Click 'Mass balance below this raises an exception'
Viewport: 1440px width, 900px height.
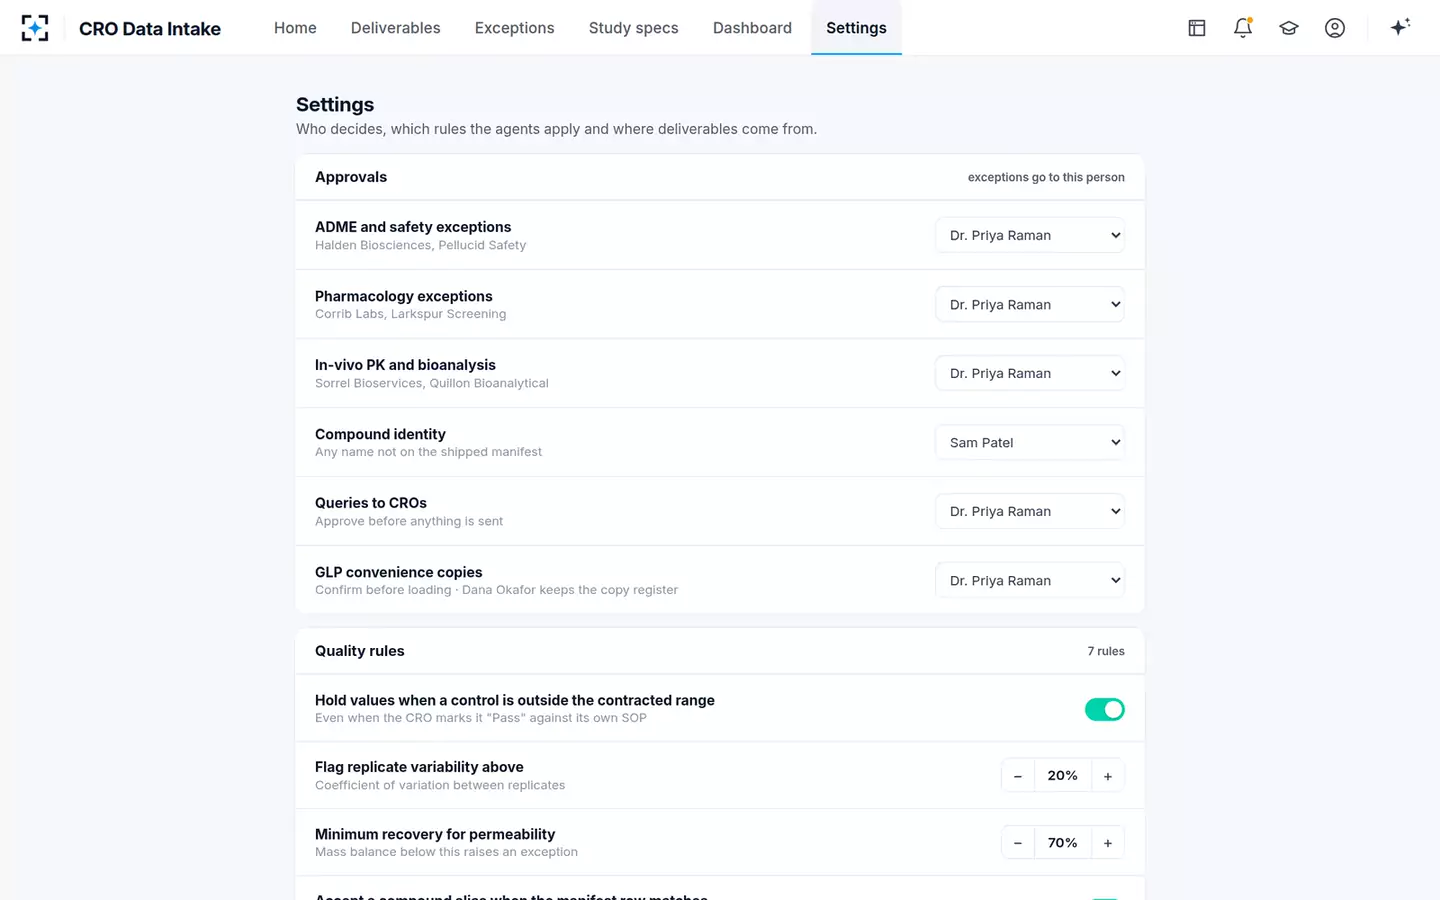446,852
